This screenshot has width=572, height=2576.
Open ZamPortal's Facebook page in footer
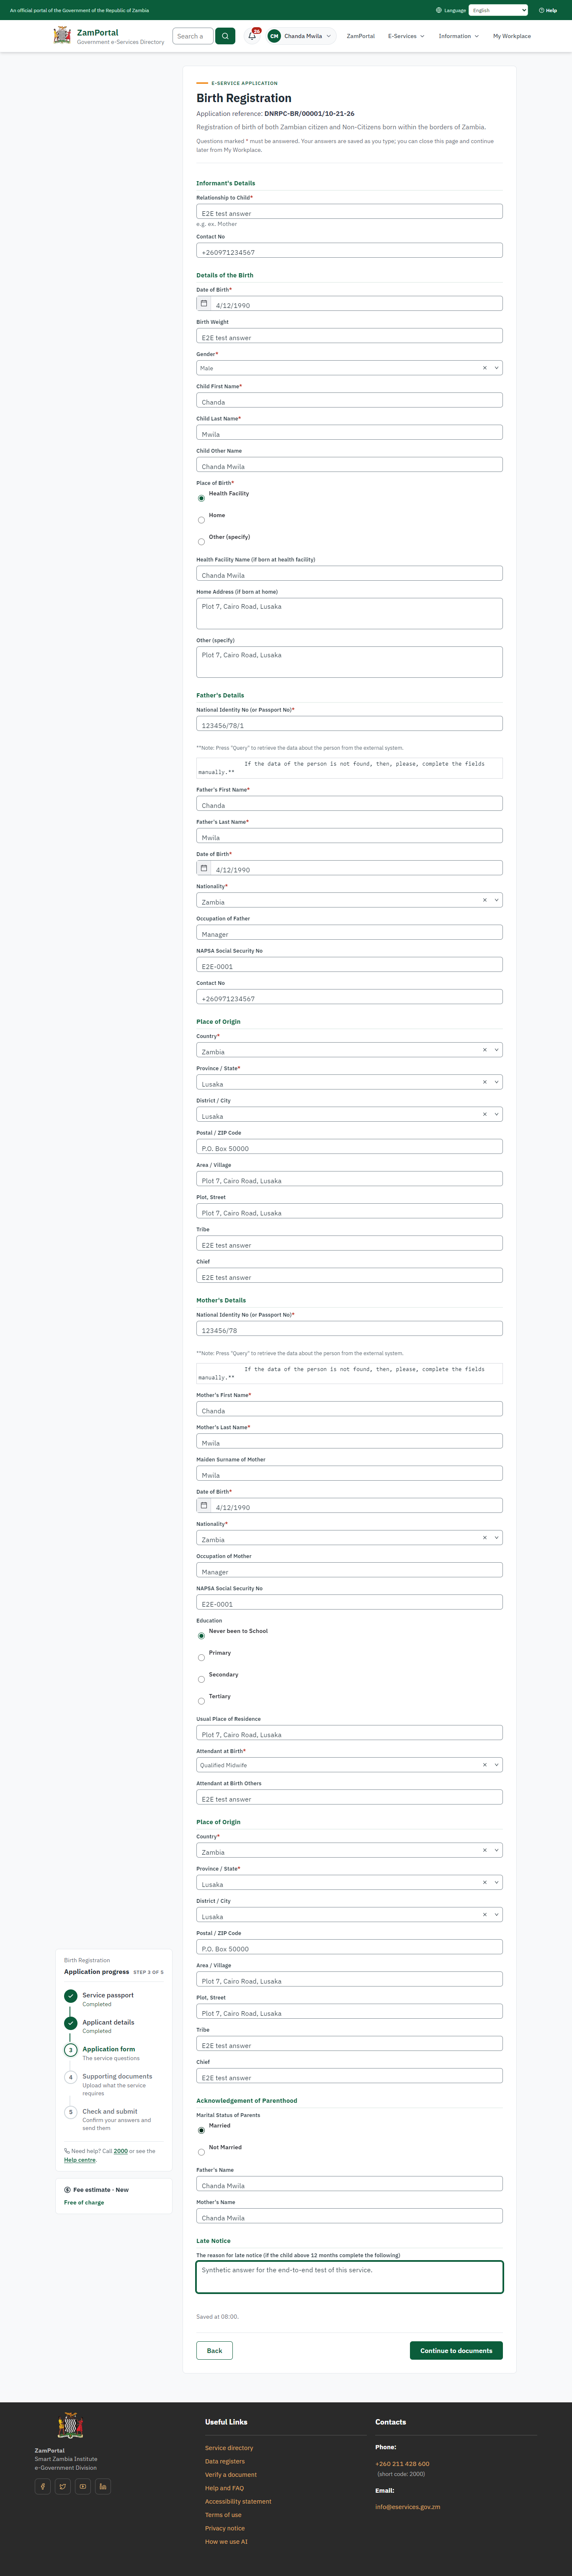[x=43, y=2486]
